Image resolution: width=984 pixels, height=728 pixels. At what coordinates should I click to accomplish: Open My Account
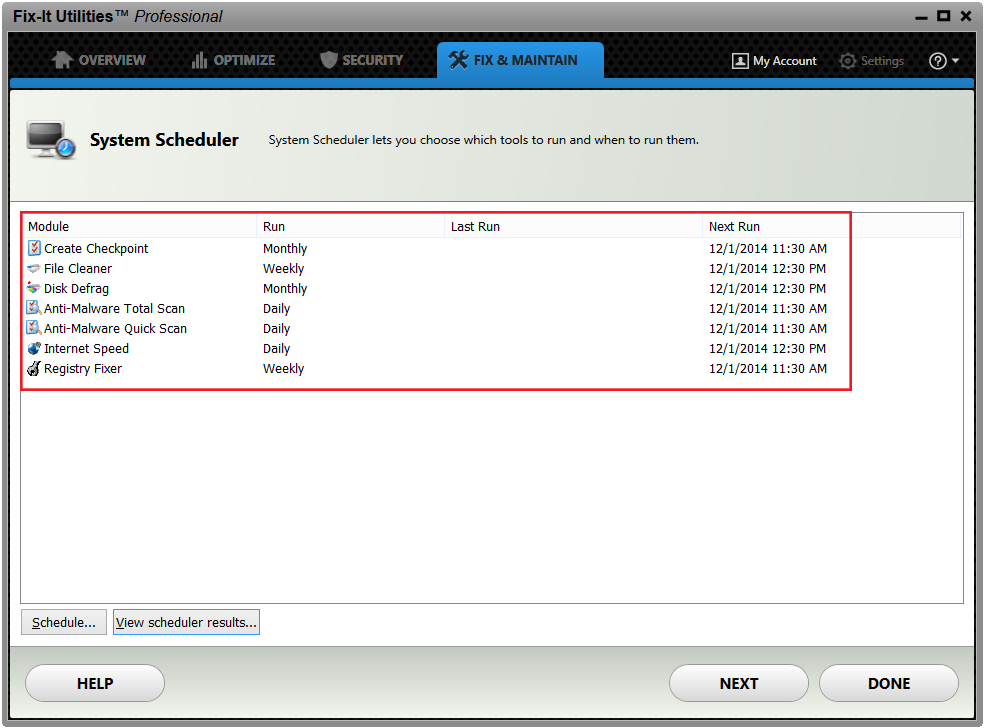[x=774, y=60]
